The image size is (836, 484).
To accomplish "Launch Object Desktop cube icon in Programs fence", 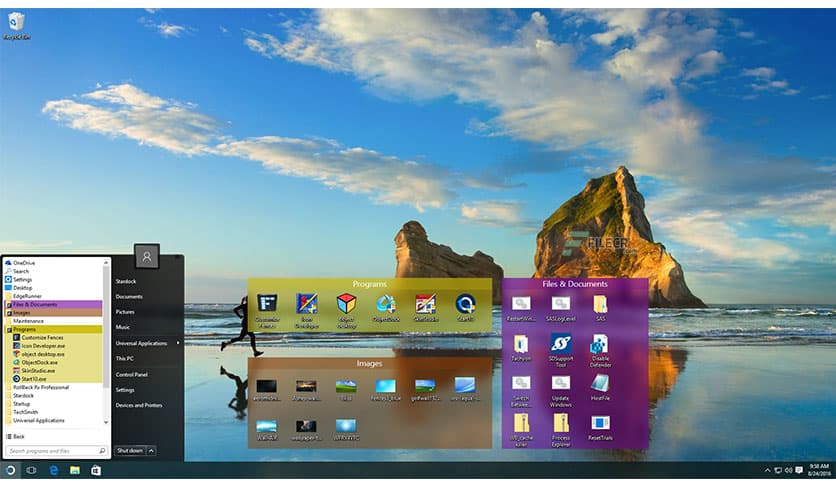I will point(346,304).
